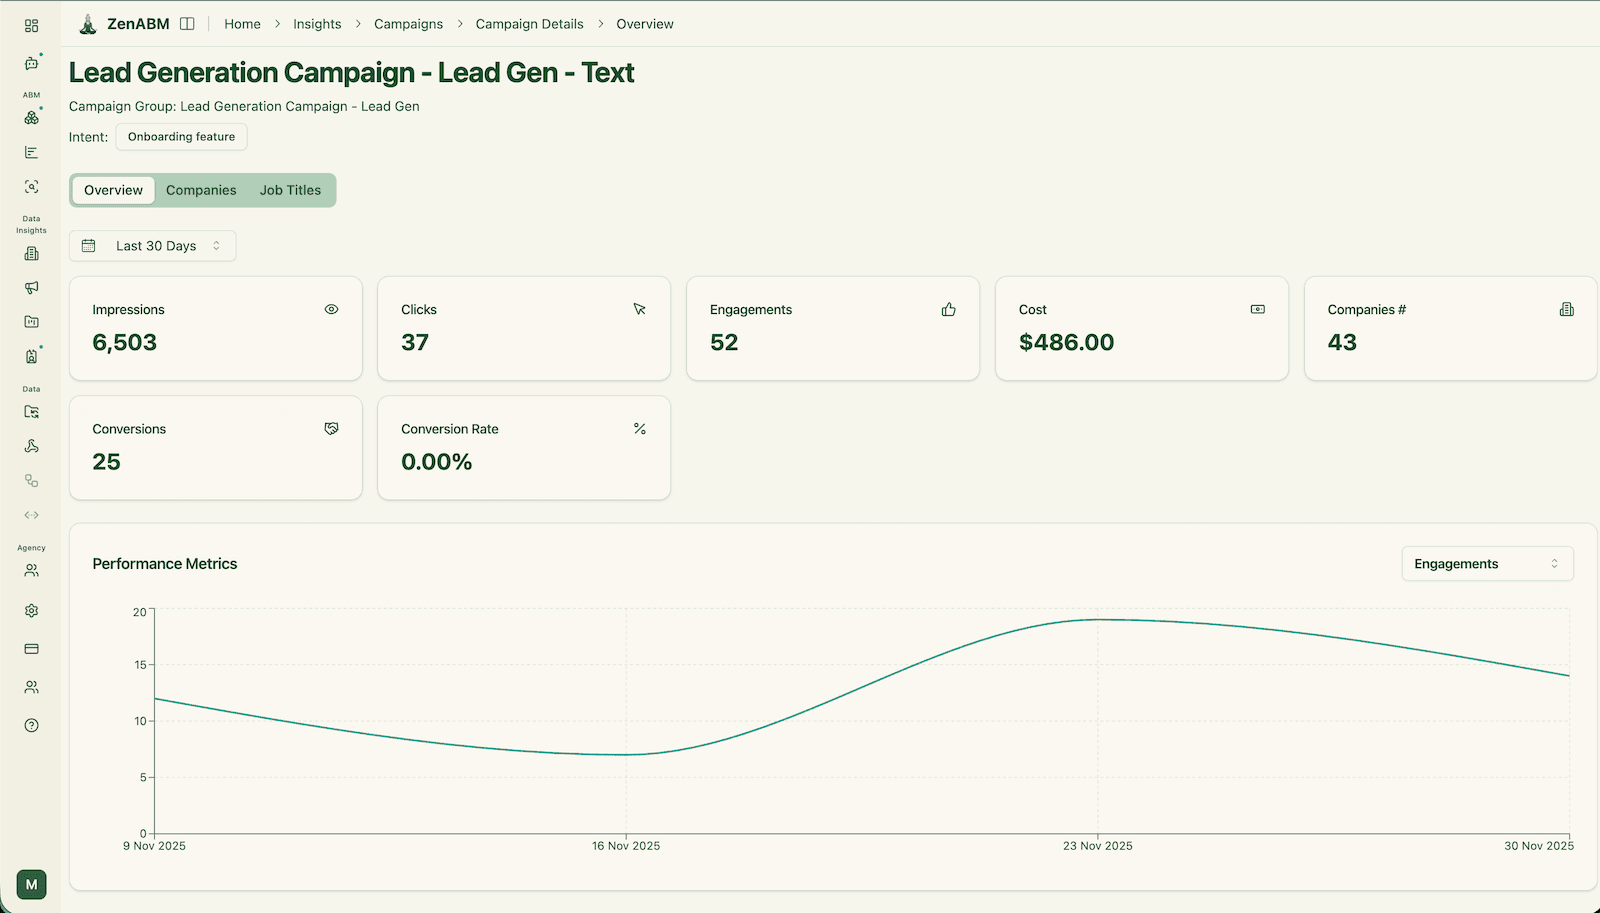Click the Insights breadcrumb link
This screenshot has height=913, width=1600.
pos(317,24)
